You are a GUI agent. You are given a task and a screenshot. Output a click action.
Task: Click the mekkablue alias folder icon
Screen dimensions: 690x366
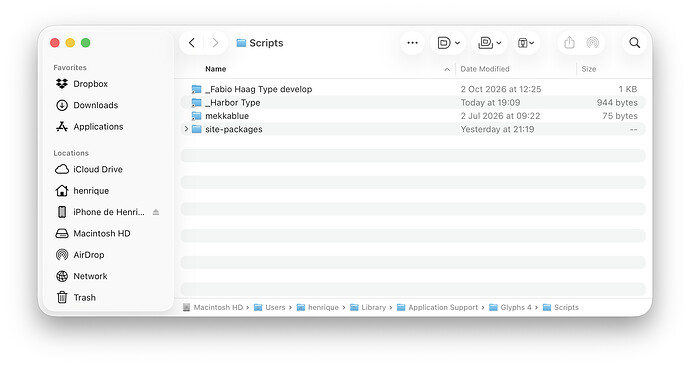point(196,116)
